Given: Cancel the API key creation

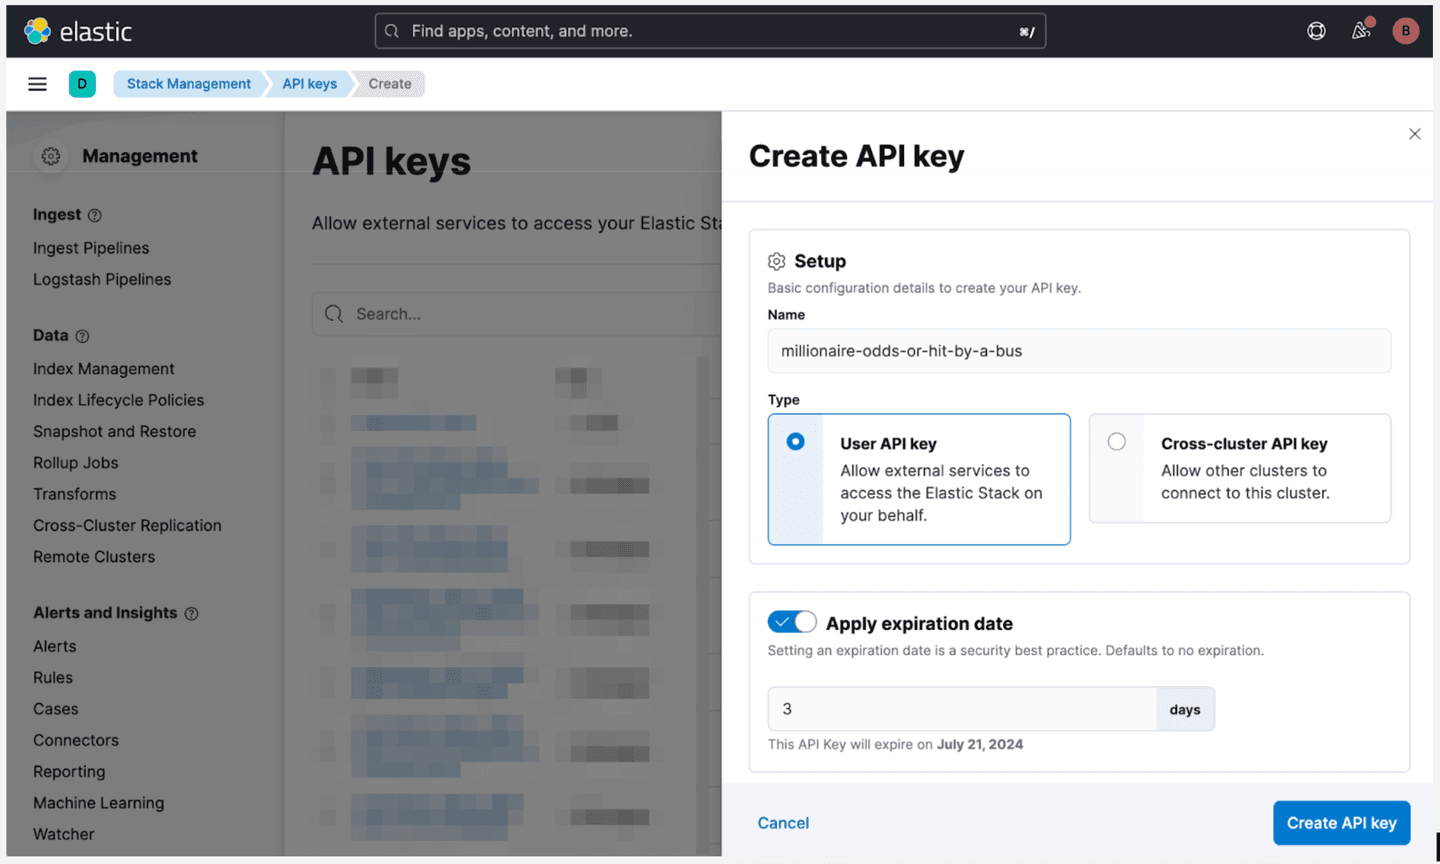Looking at the screenshot, I should [783, 822].
